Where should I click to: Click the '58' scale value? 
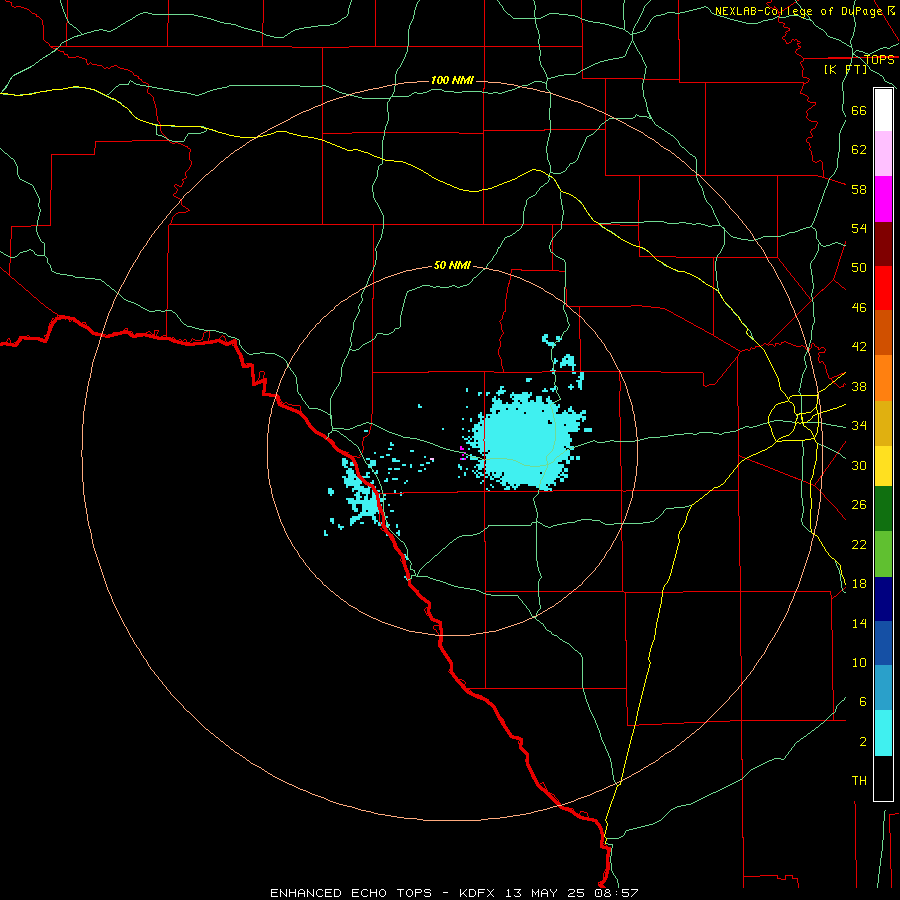(859, 189)
